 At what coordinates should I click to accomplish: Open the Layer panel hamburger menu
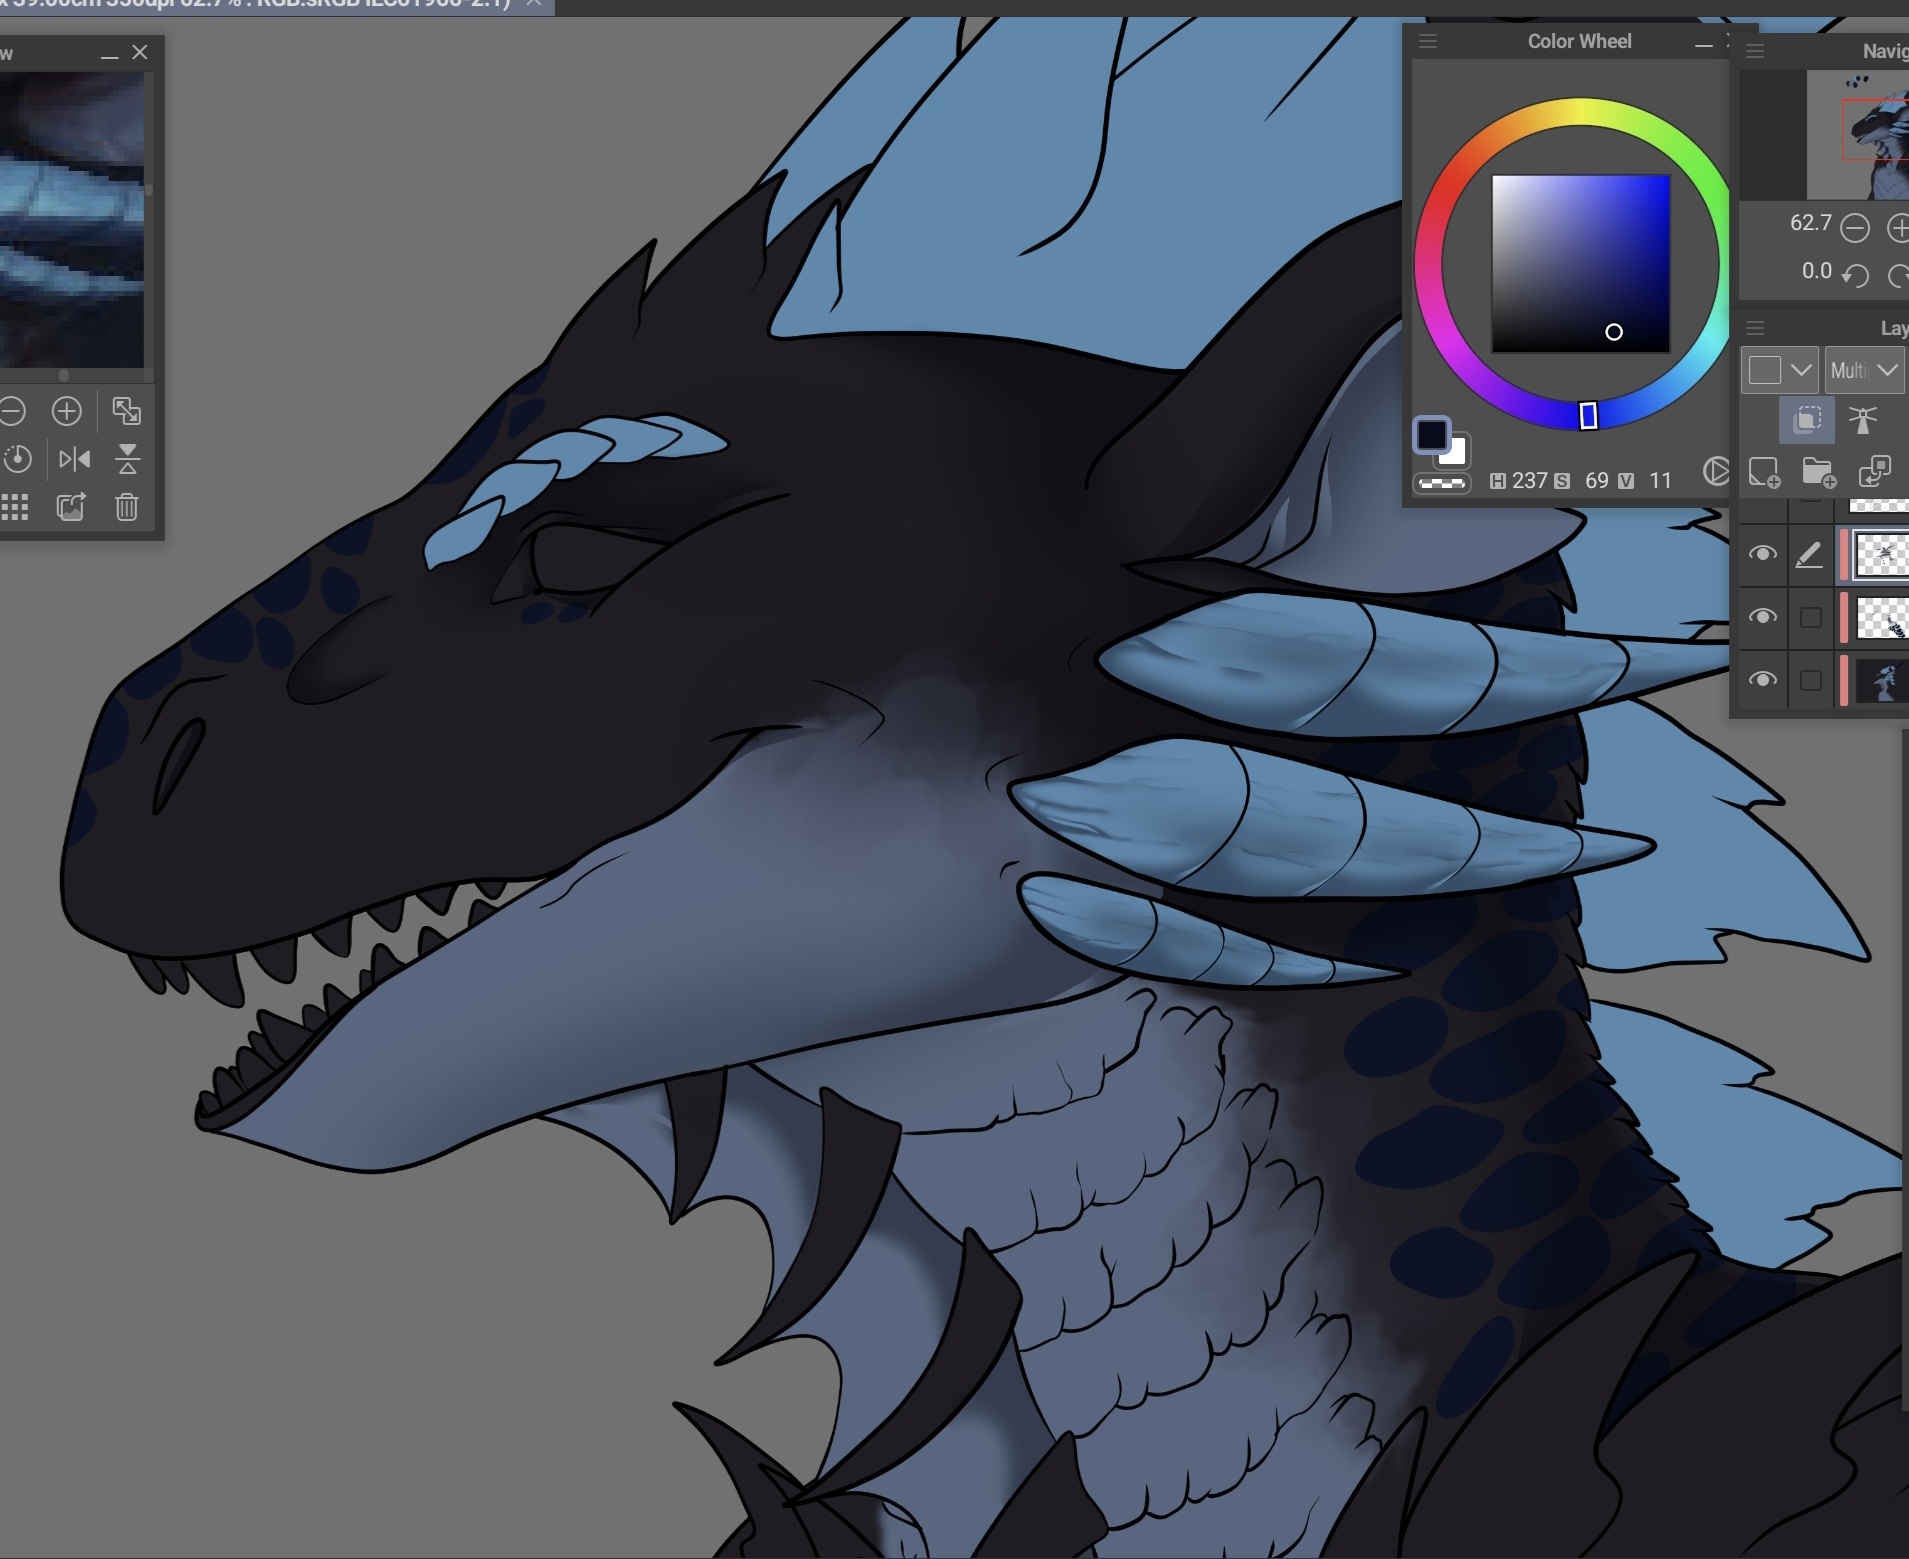1755,328
